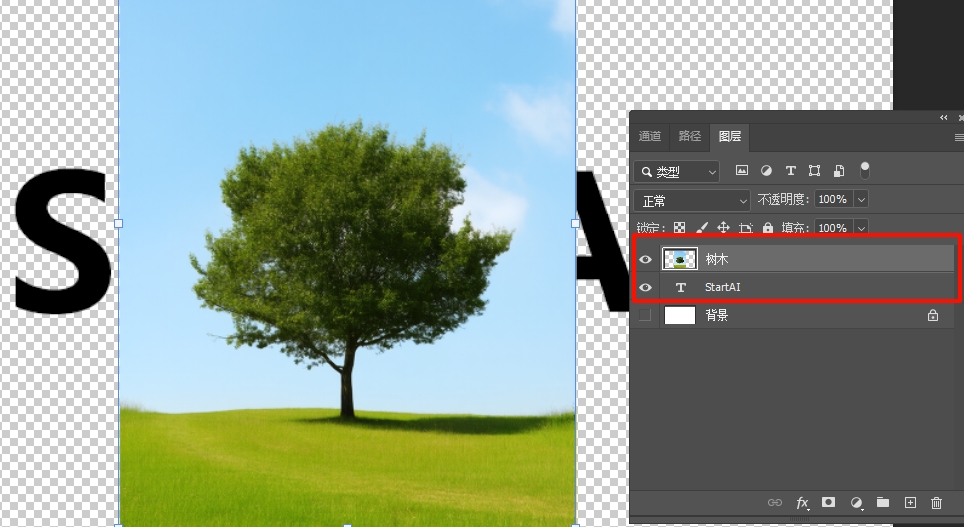Create a new layer group folder
The image size is (964, 527).
[883, 503]
